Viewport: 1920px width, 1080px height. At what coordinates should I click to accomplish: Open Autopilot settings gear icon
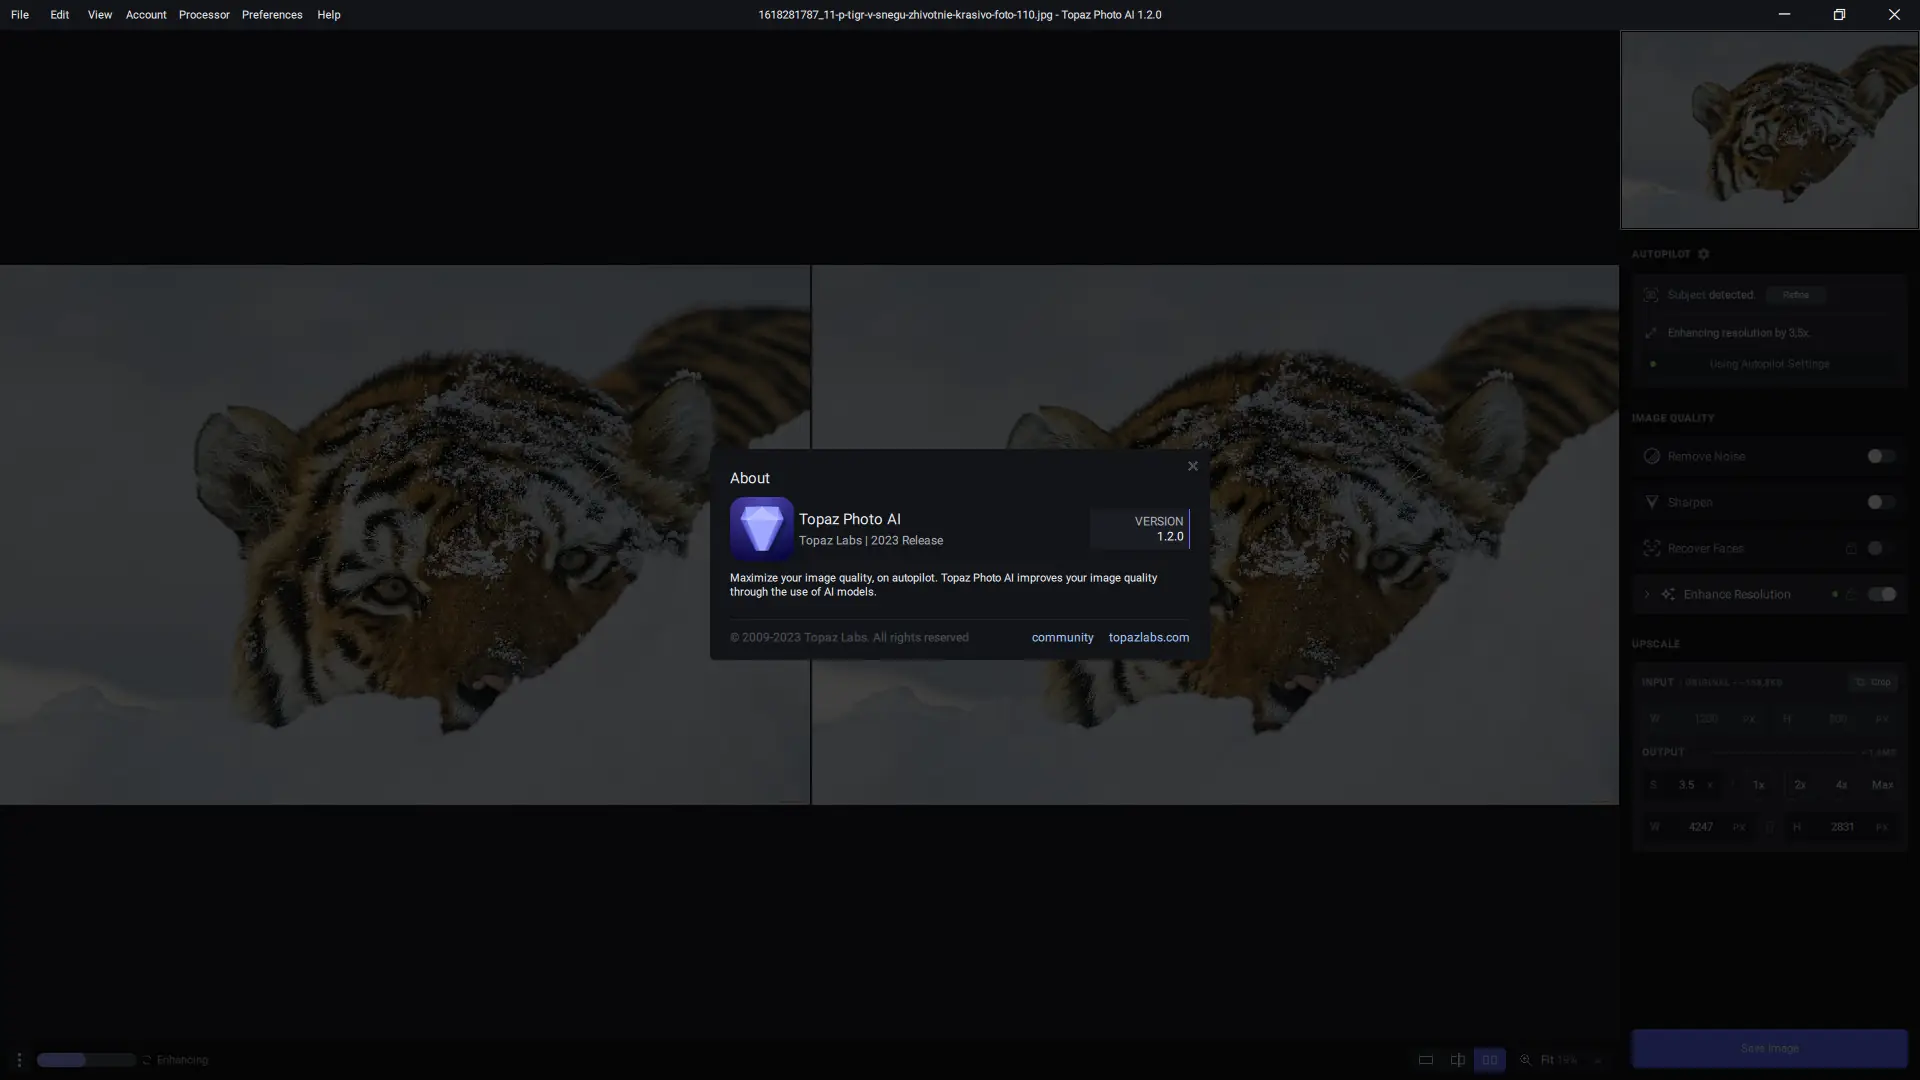tap(1704, 254)
